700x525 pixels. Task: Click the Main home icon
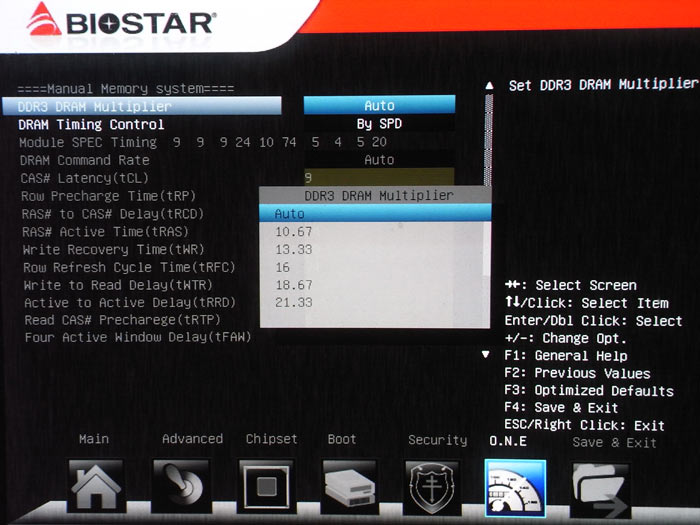click(96, 487)
